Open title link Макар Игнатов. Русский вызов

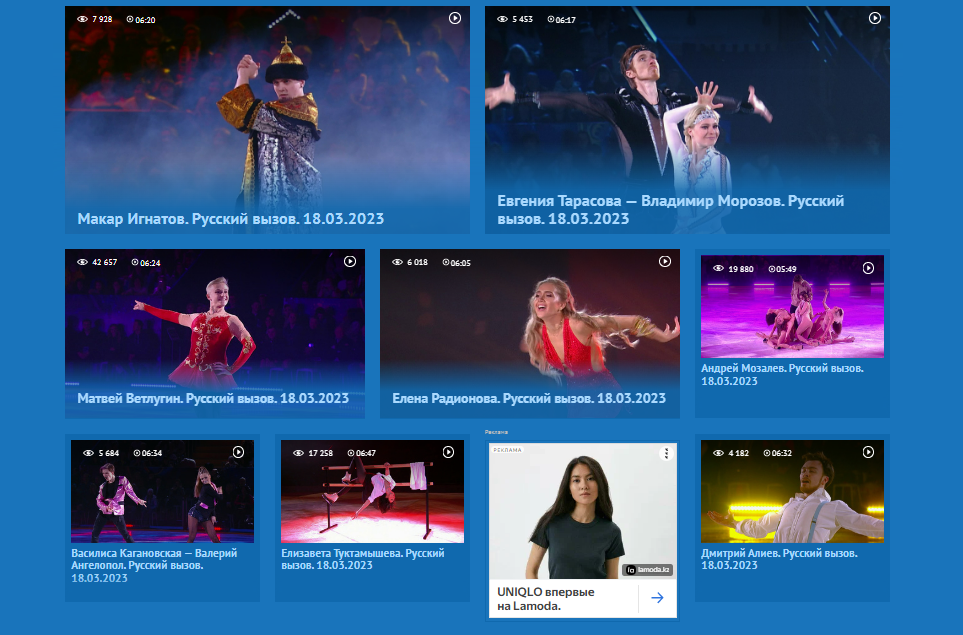click(230, 218)
